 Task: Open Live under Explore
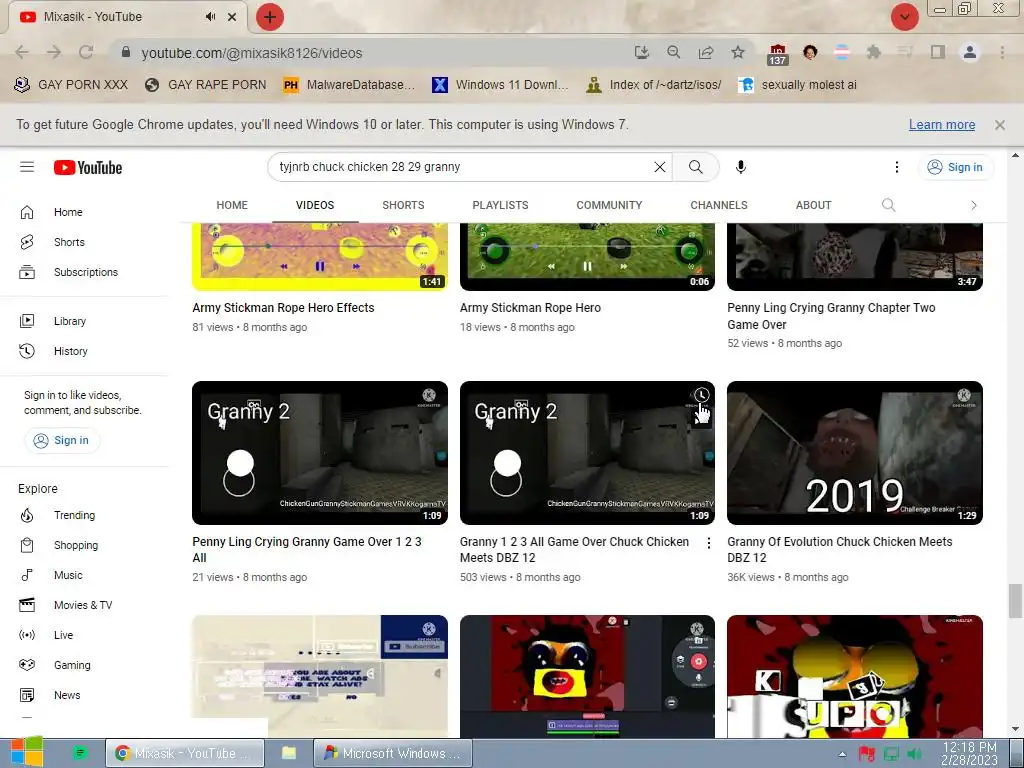63,635
